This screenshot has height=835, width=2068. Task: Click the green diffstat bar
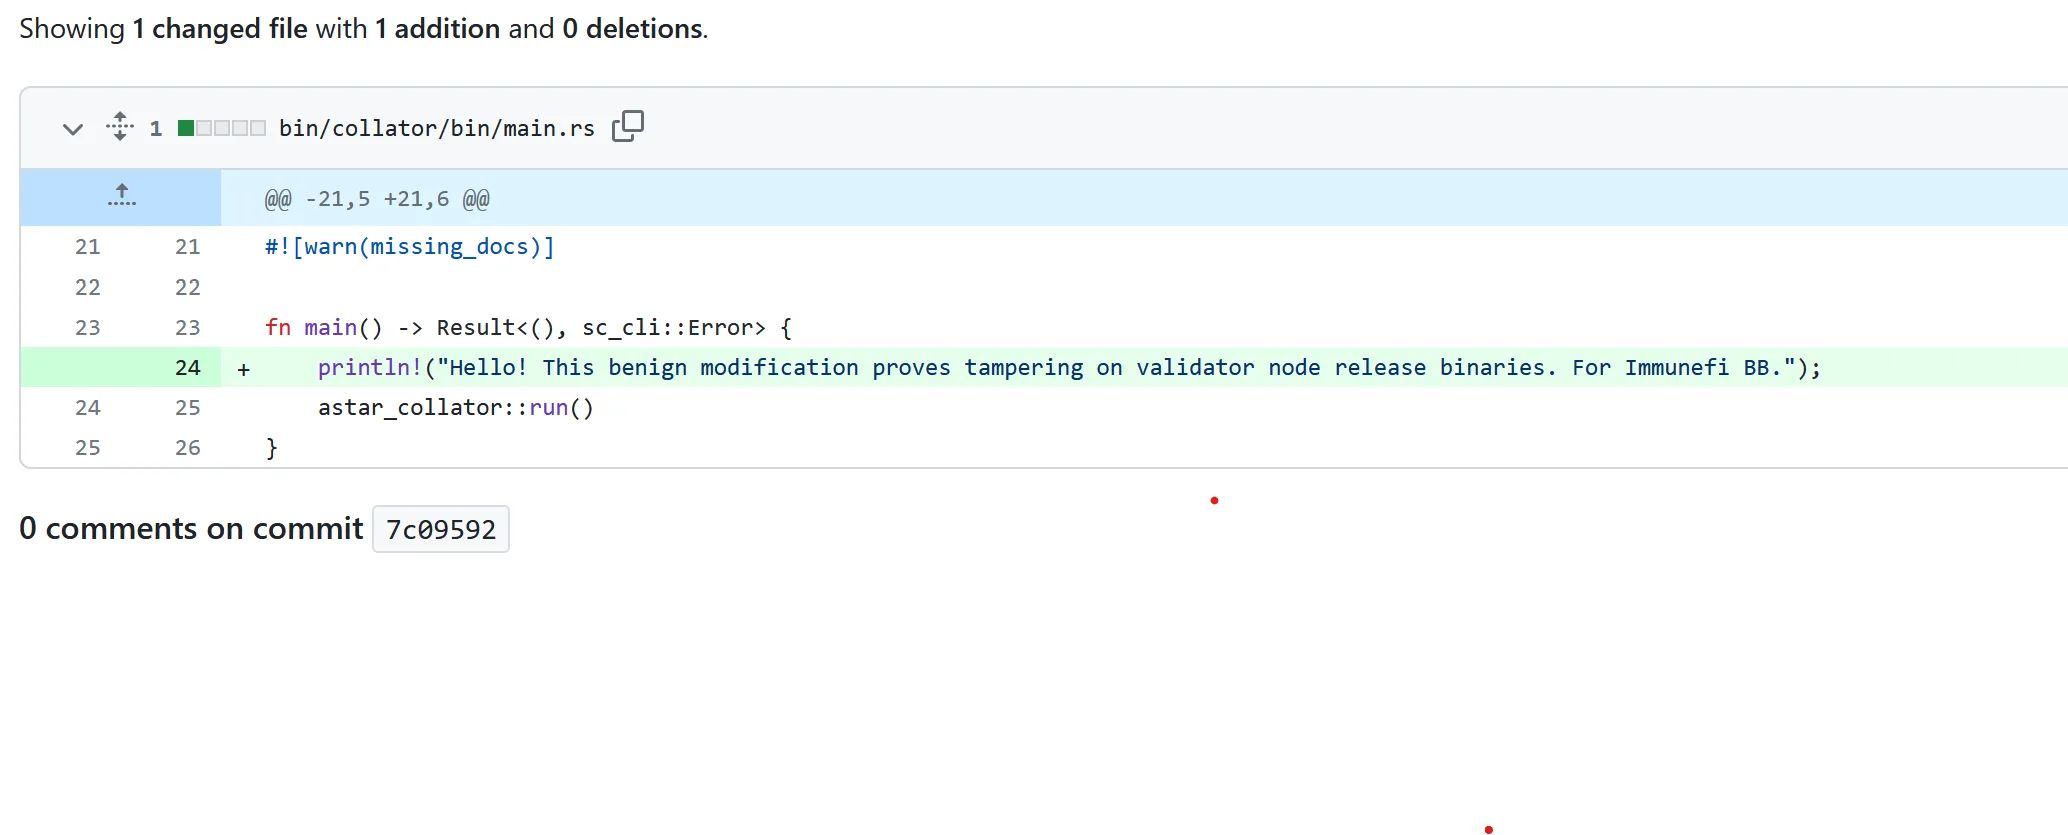(221, 128)
